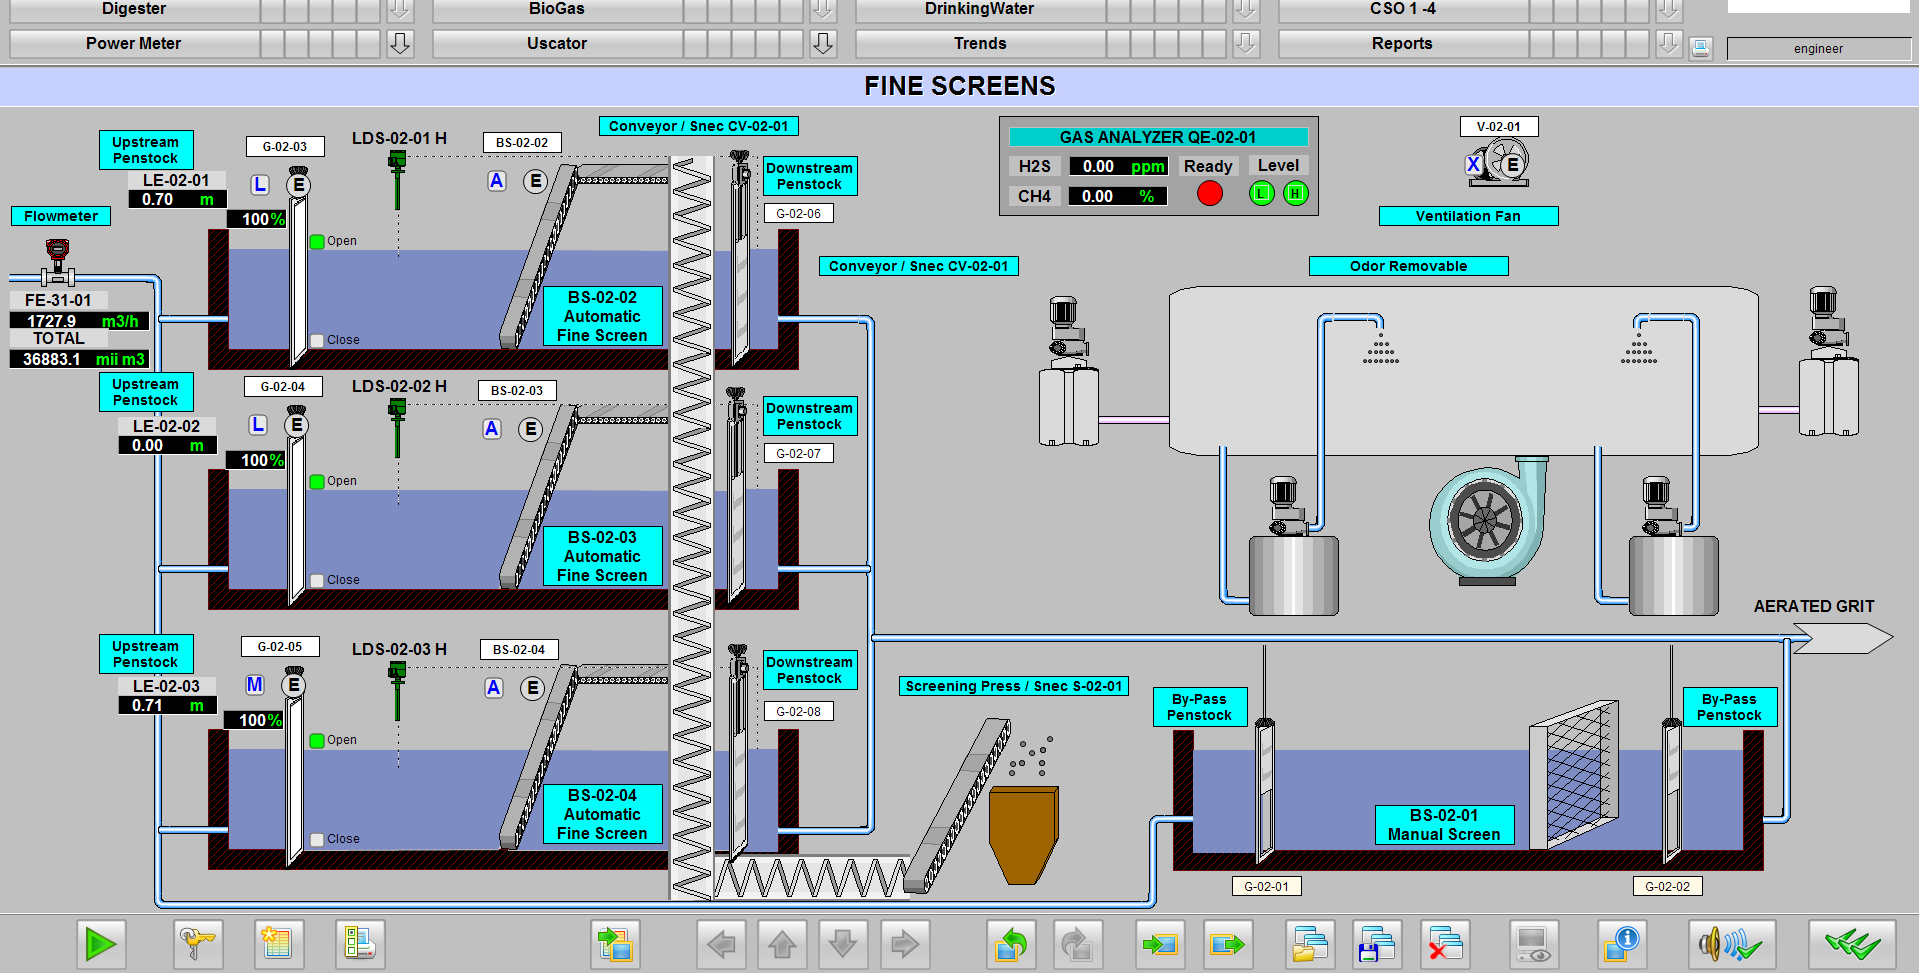Click the keys login icon
Image resolution: width=1919 pixels, height=973 pixels.
point(197,944)
